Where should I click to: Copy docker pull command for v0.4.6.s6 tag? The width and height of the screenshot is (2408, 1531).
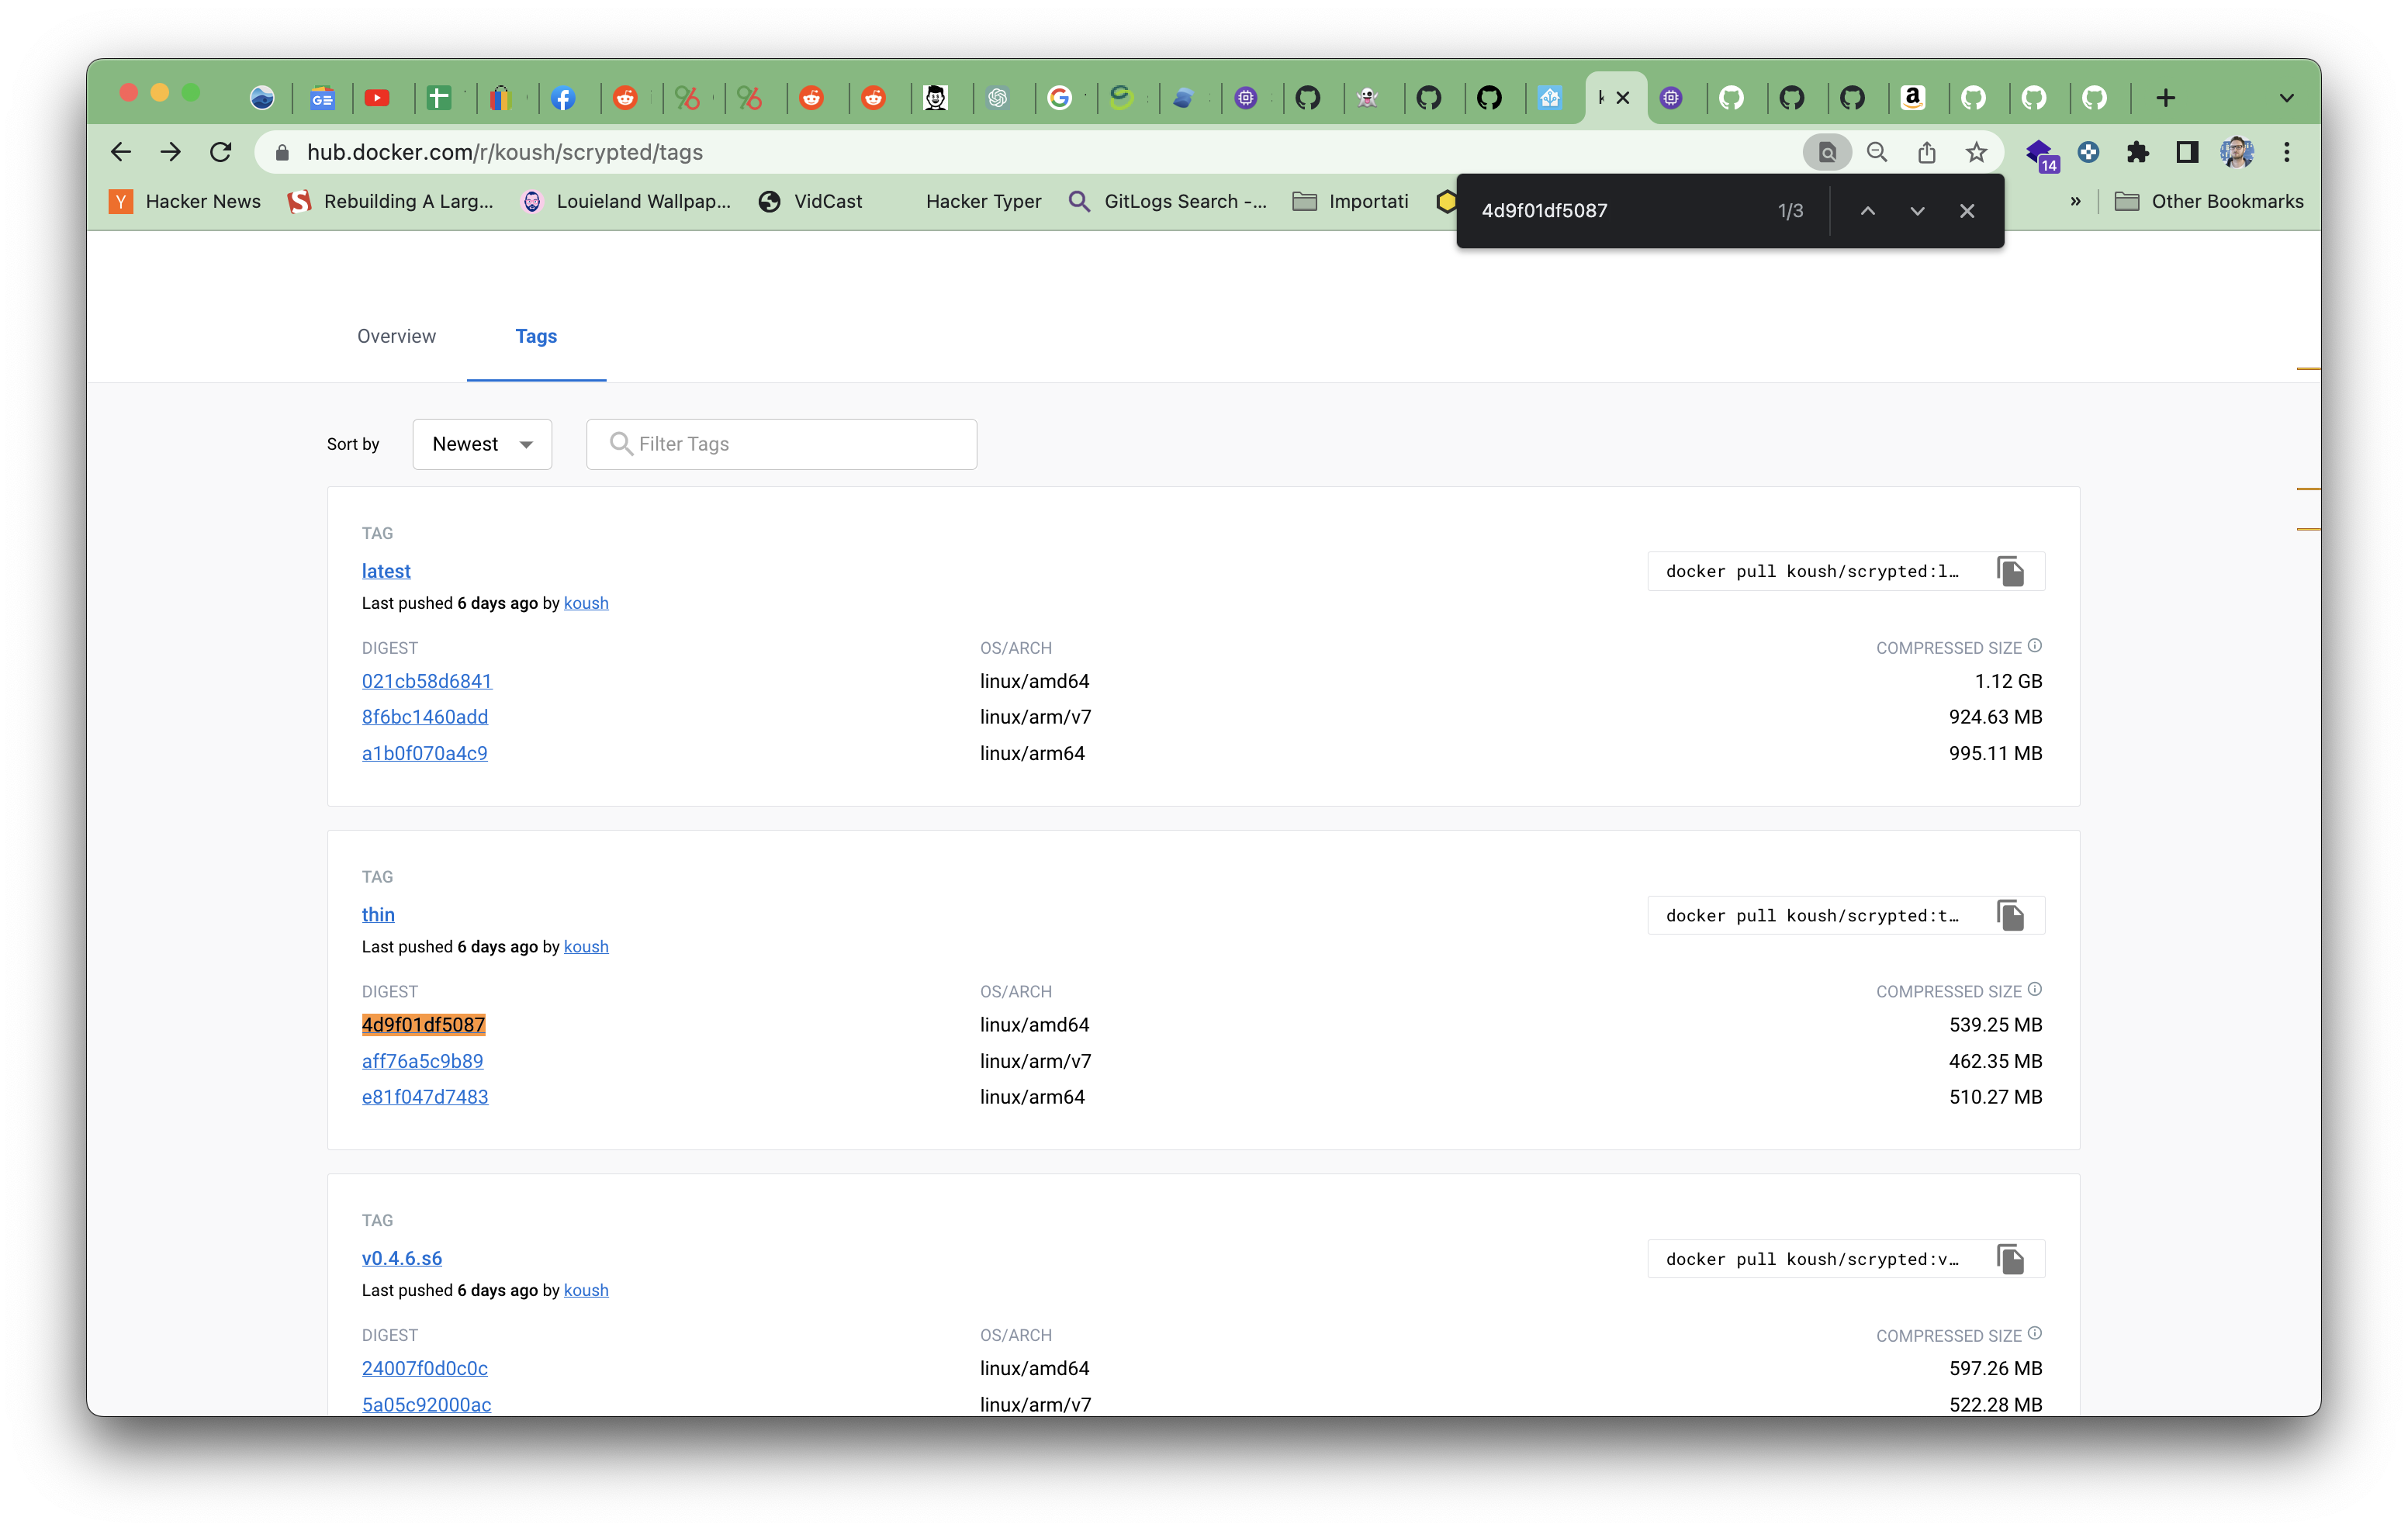point(2011,1259)
